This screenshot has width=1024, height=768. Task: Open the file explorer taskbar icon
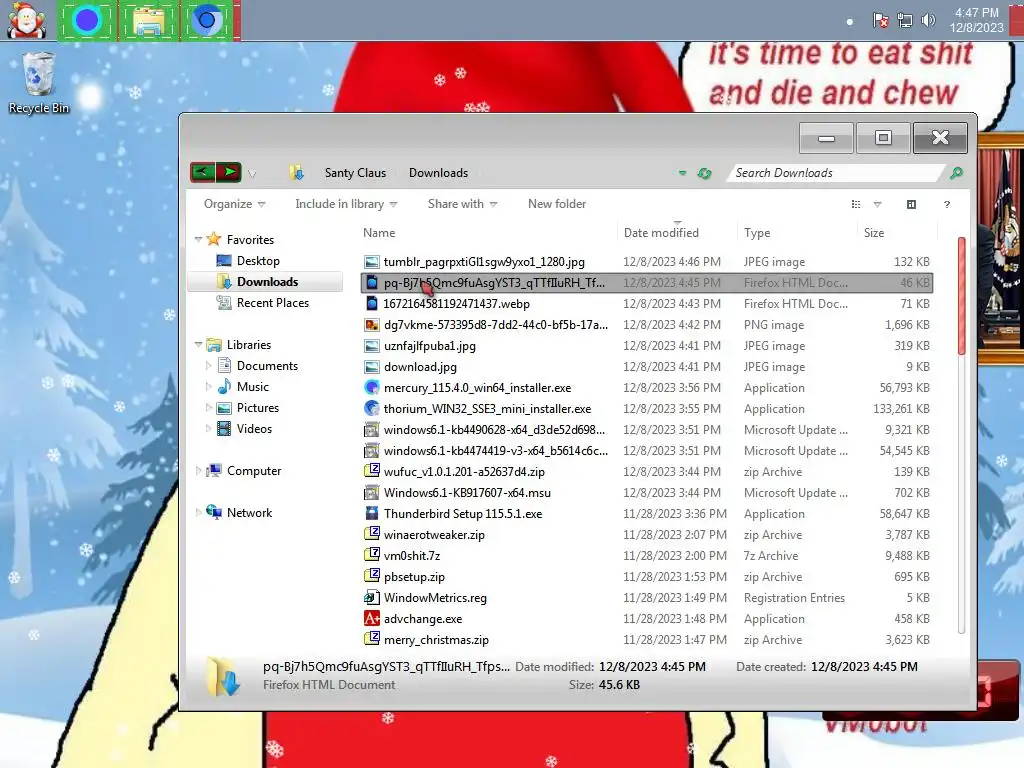tap(148, 20)
